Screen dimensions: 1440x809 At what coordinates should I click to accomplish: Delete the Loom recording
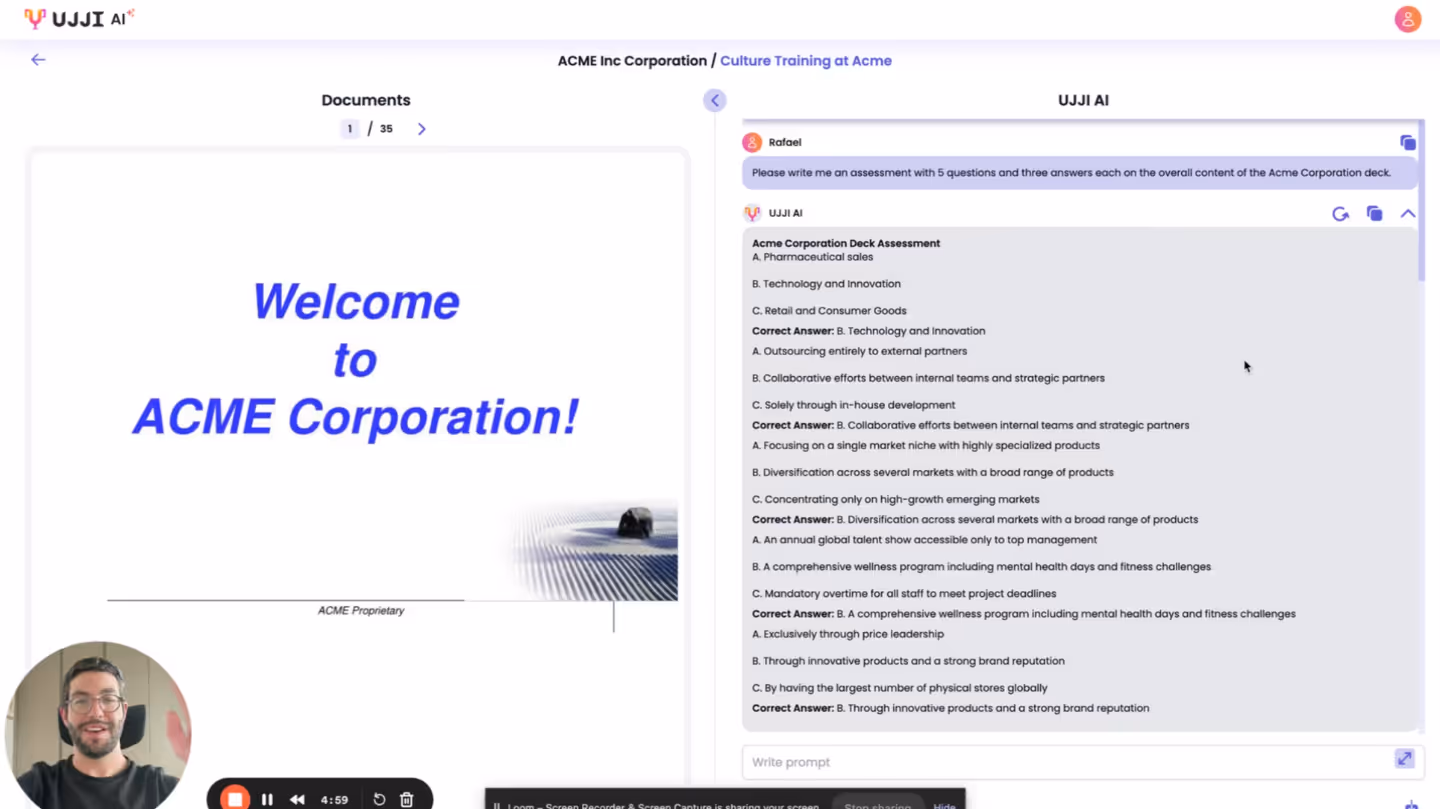point(406,800)
